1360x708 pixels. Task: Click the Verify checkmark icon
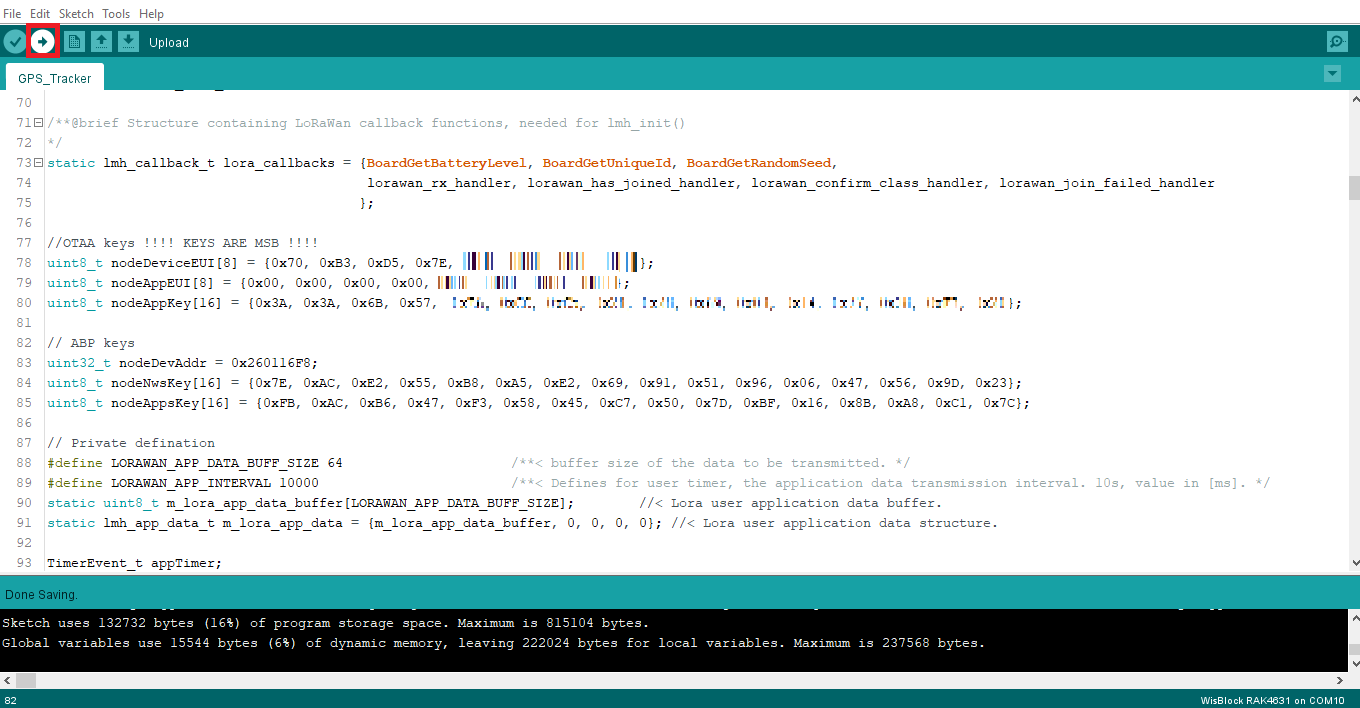[x=14, y=41]
